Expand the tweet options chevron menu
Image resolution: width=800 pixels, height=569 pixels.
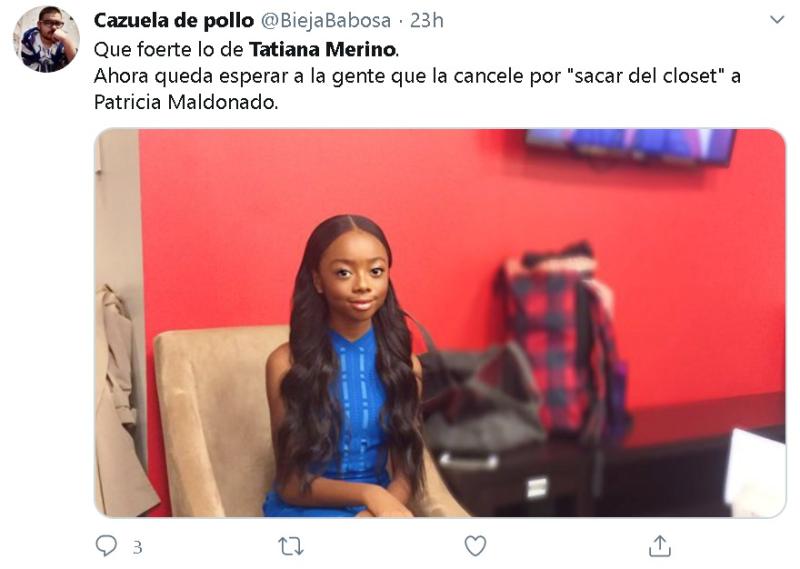(x=777, y=20)
